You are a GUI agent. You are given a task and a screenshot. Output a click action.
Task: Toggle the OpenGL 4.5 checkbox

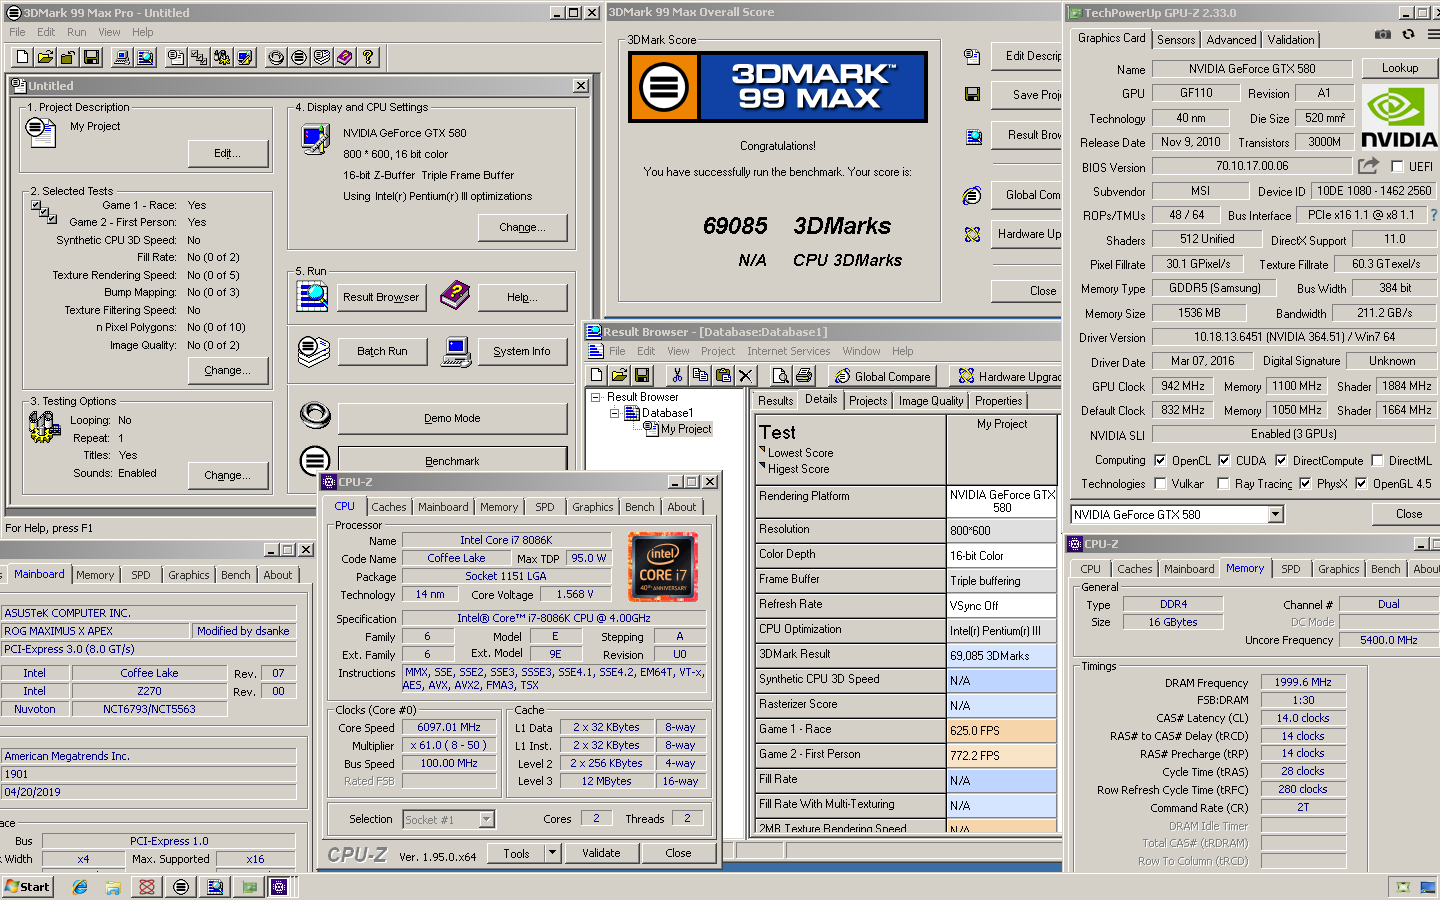pos(1361,484)
